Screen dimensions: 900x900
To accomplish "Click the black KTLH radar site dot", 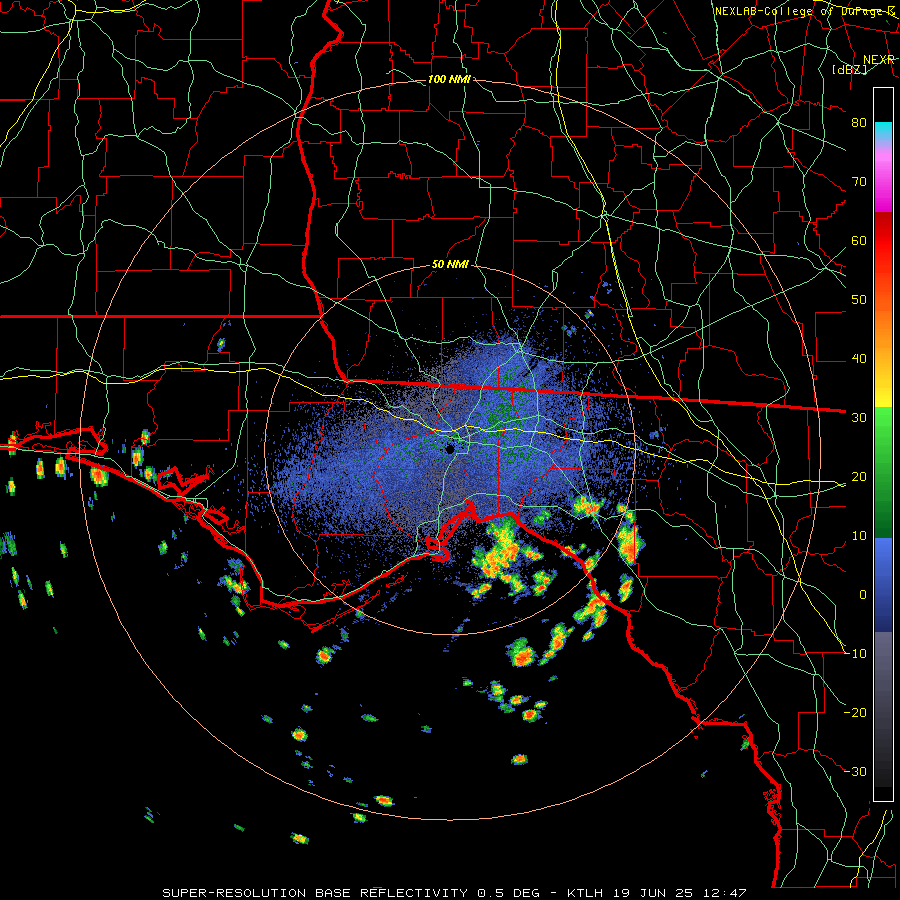I will [450, 448].
